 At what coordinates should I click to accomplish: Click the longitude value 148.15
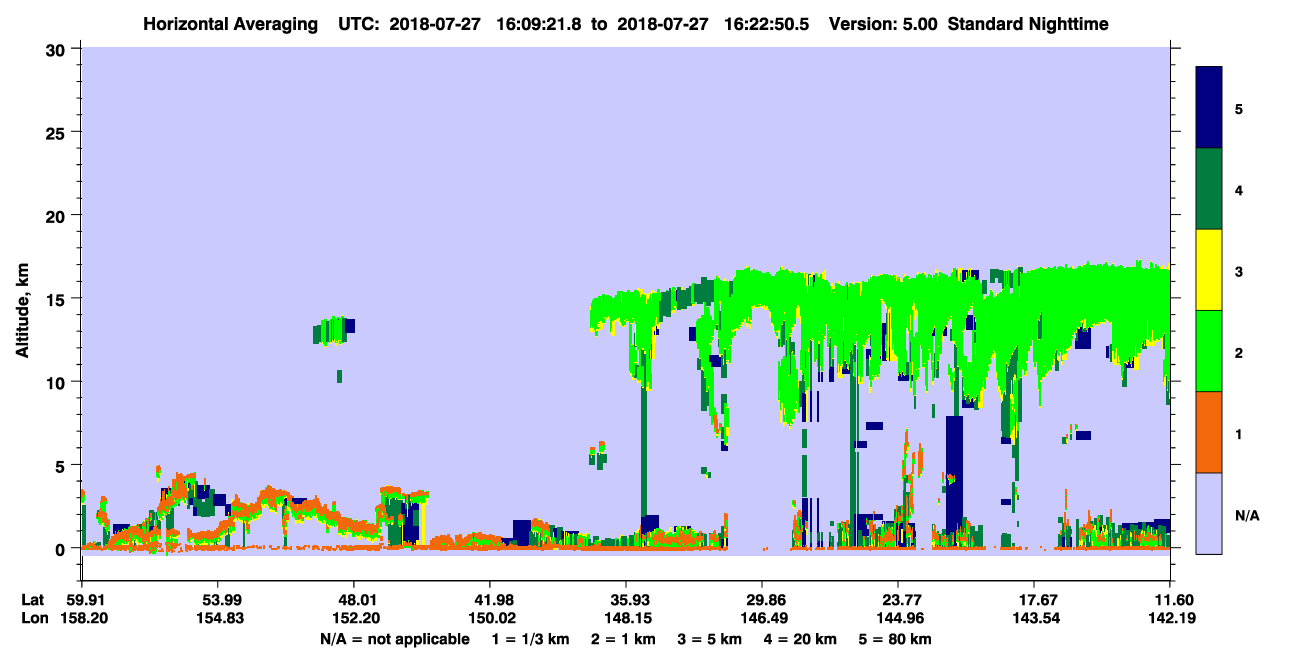[x=626, y=618]
